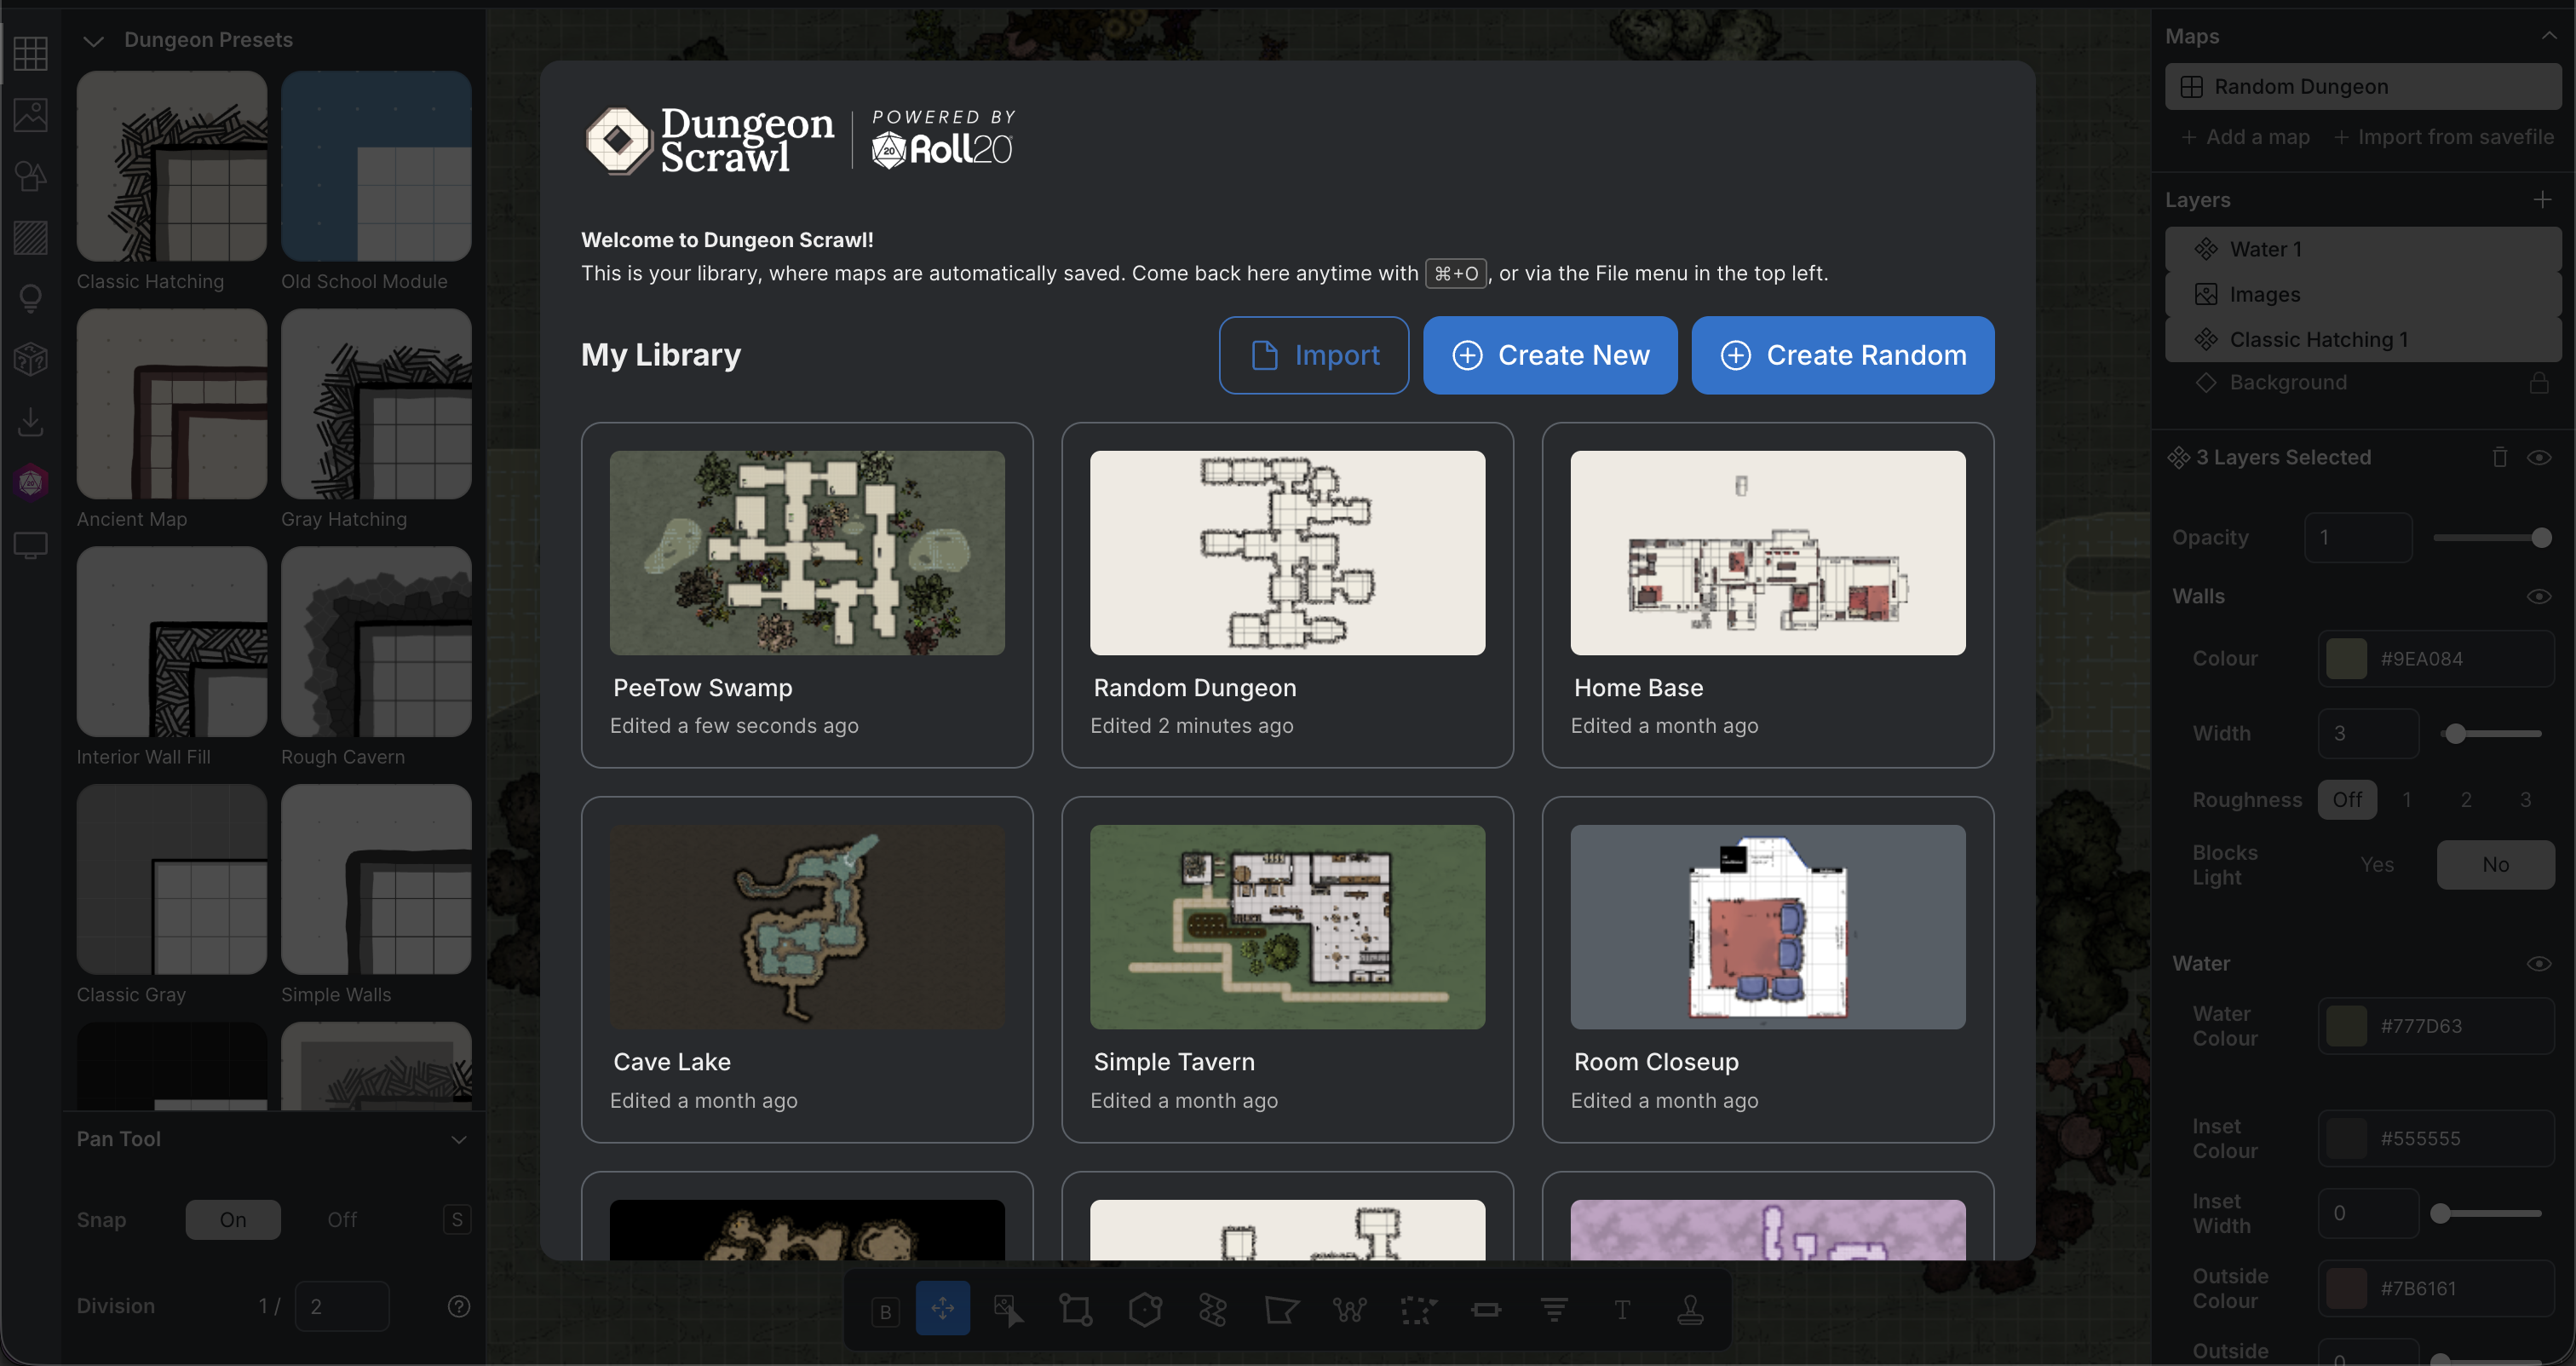The image size is (2576, 1366).
Task: Click the Division input field
Action: [342, 1306]
